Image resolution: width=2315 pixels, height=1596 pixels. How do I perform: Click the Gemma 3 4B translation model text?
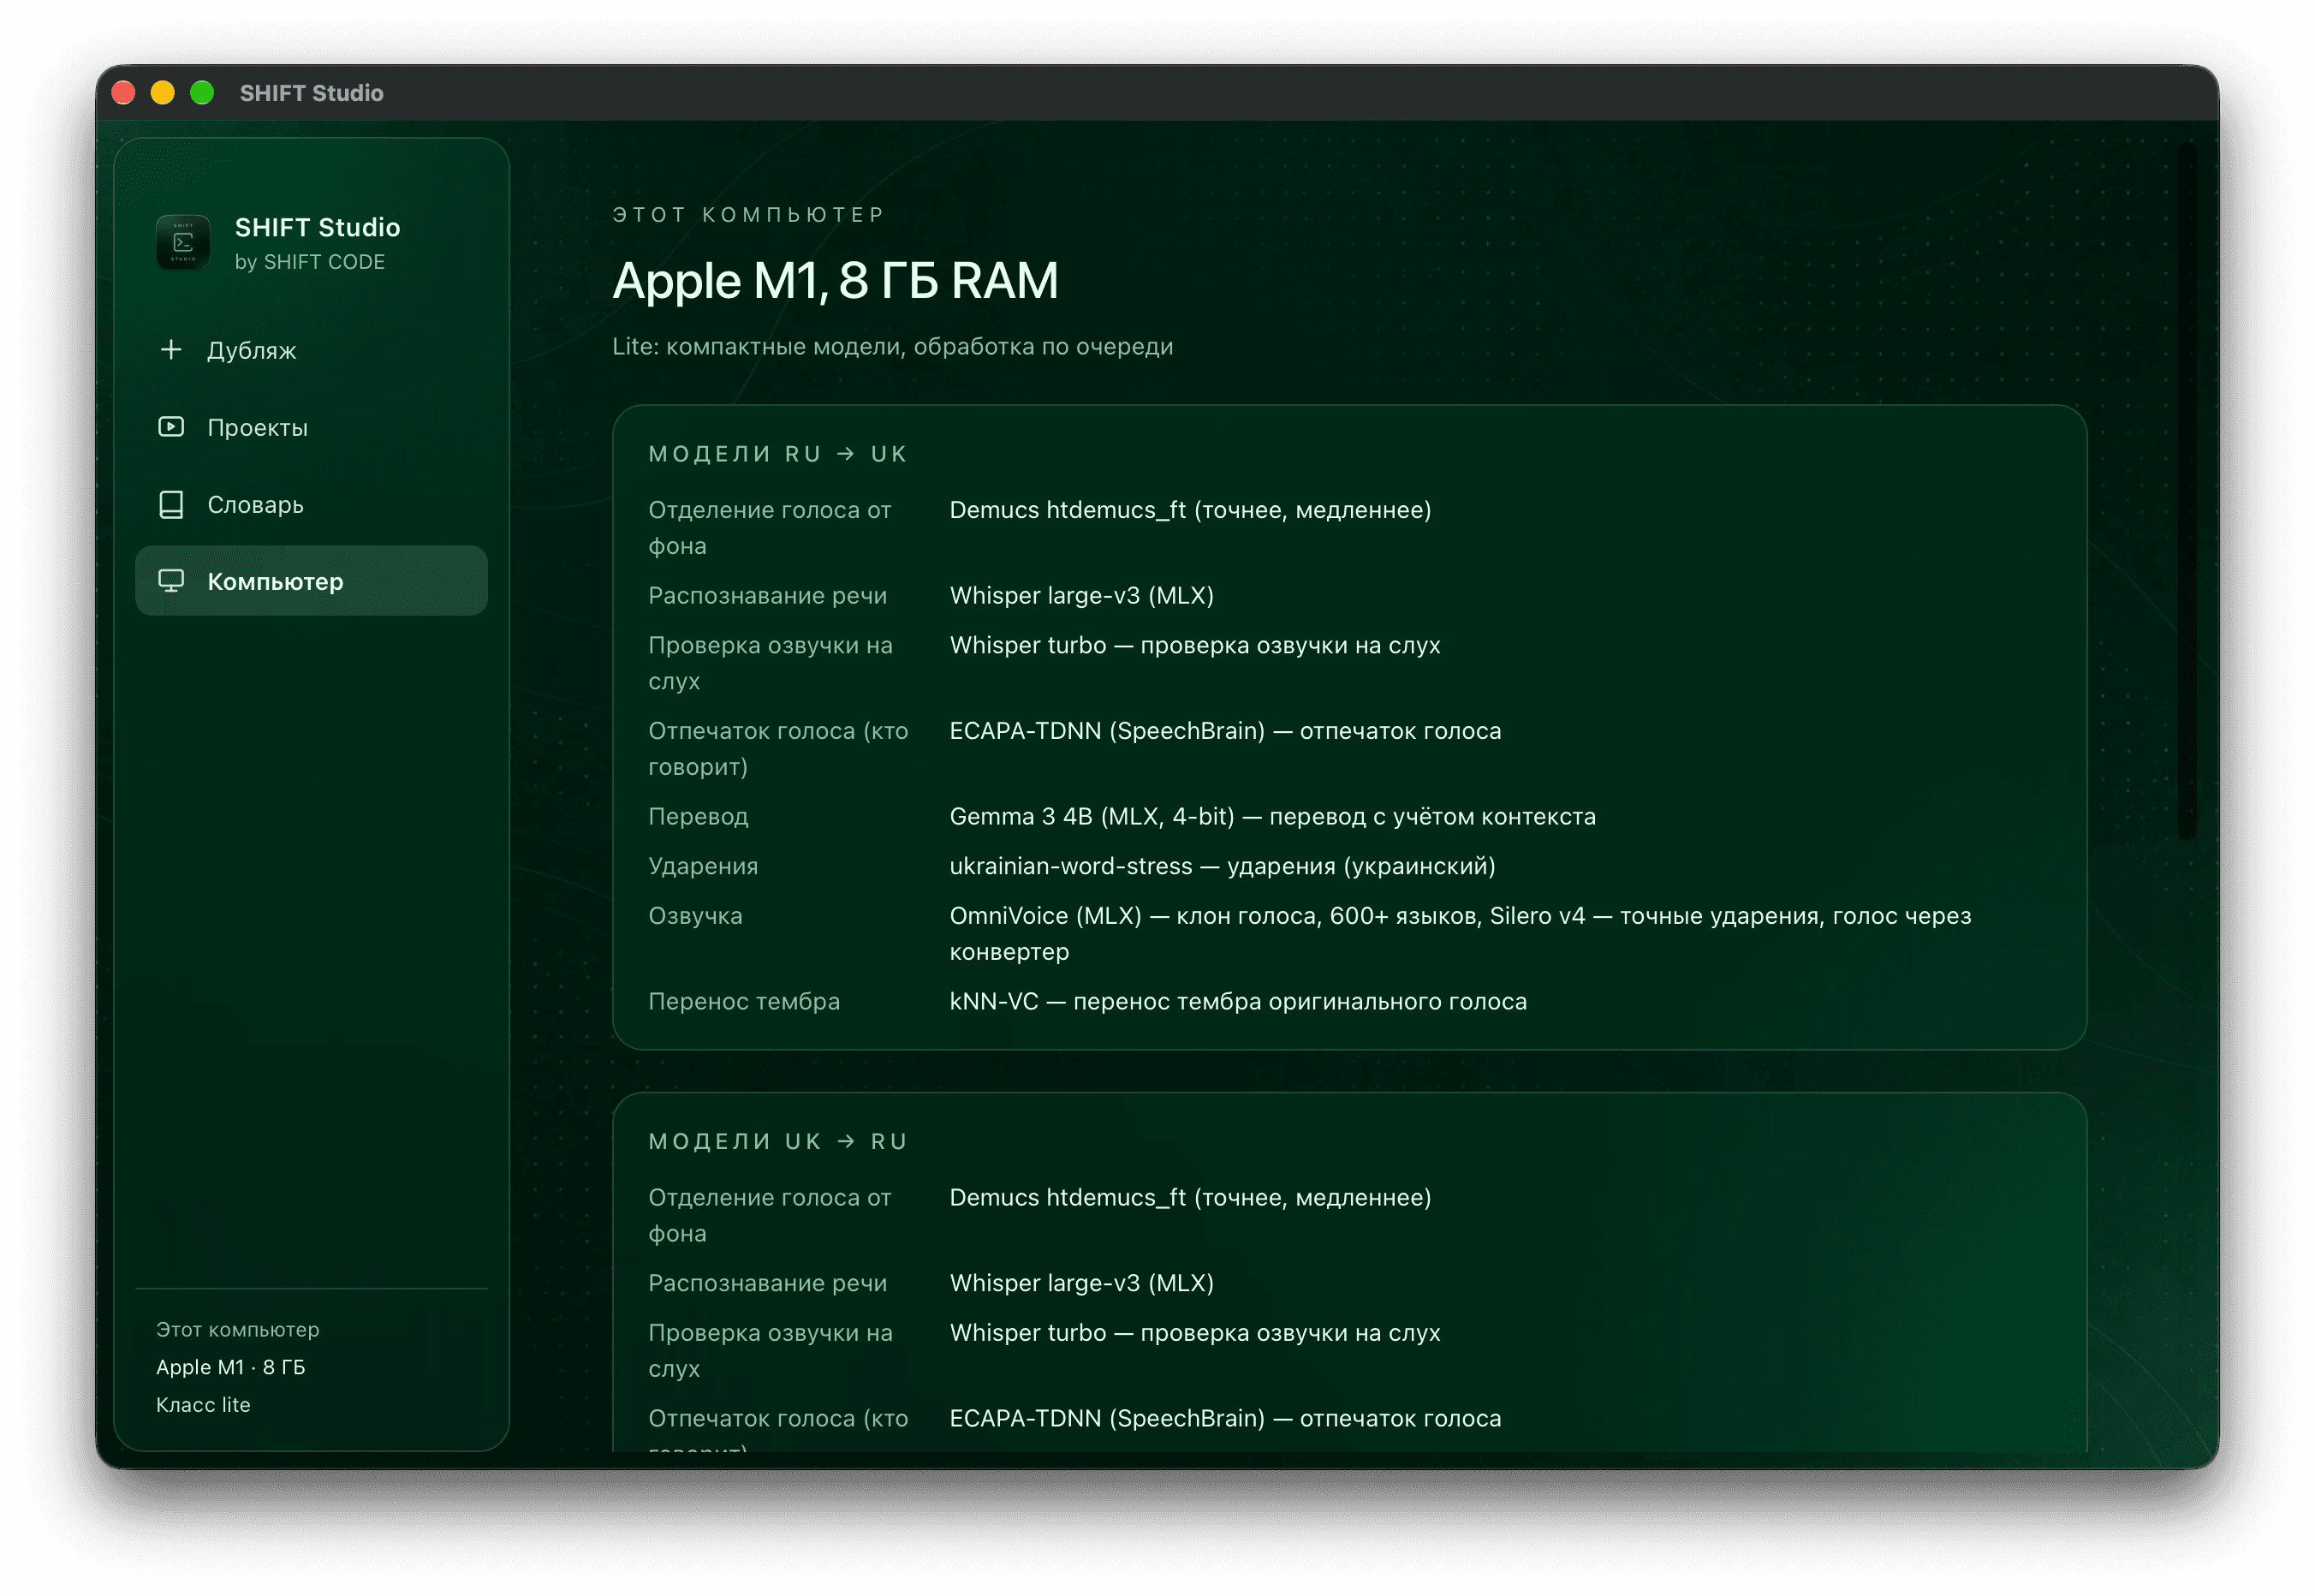coord(1273,817)
